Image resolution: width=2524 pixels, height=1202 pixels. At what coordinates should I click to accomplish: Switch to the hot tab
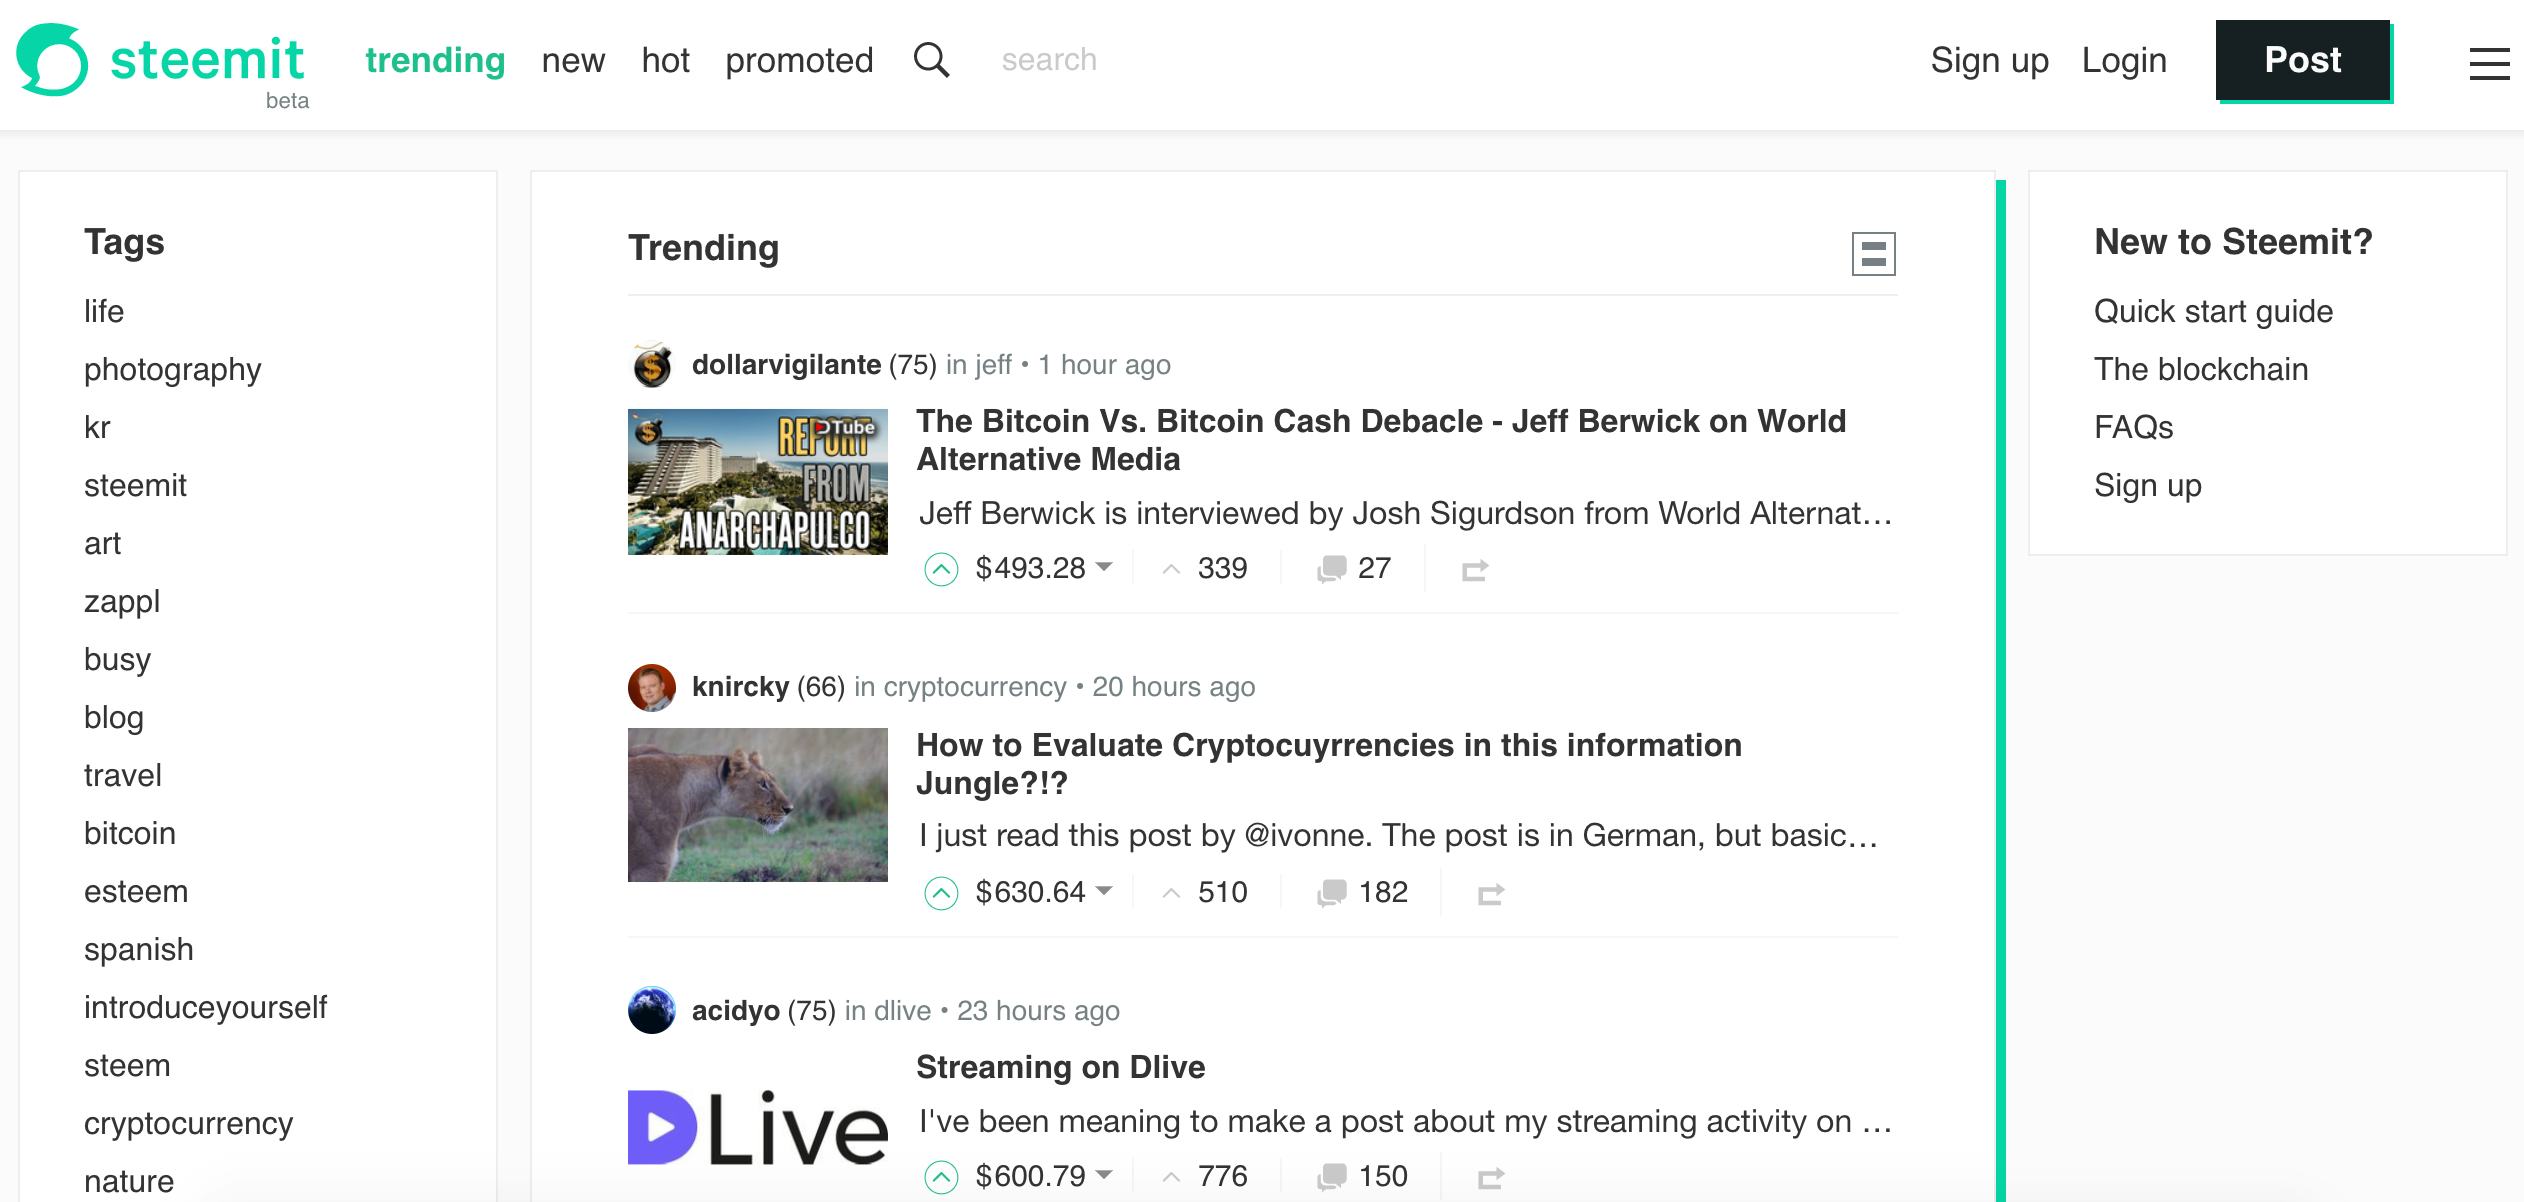click(x=665, y=60)
